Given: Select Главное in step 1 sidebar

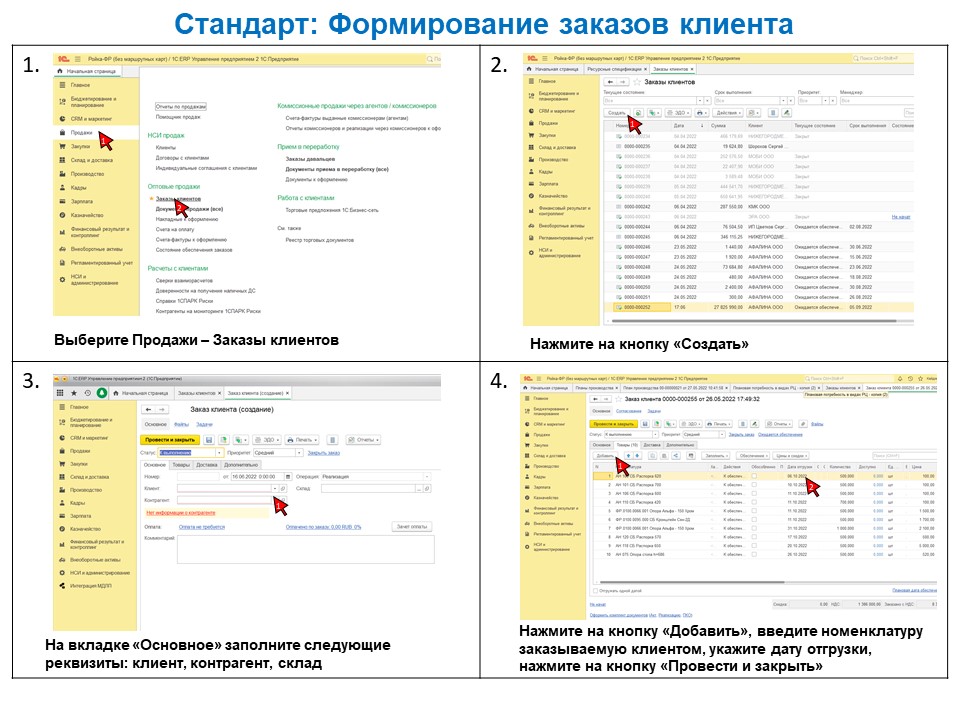Looking at the screenshot, I should pyautogui.click(x=80, y=85).
